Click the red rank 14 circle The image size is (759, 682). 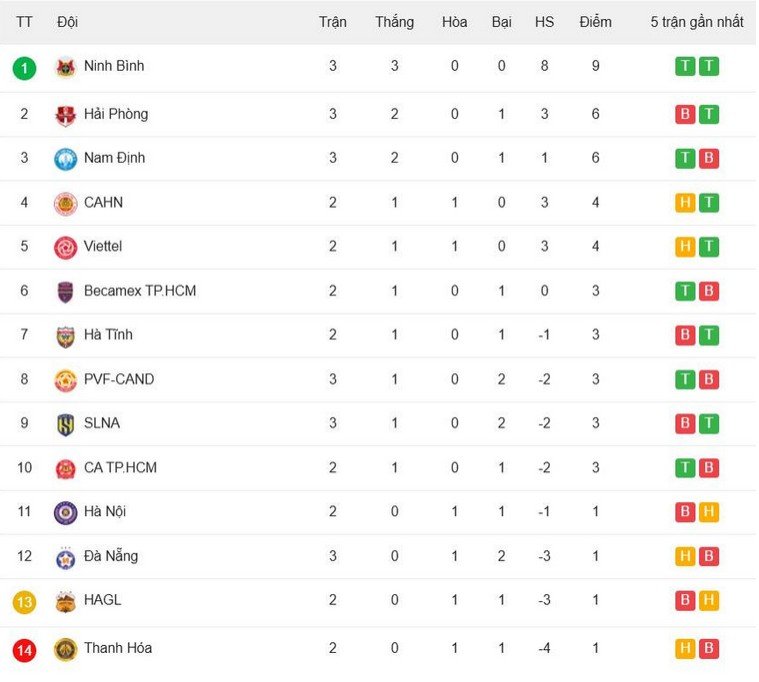(24, 650)
